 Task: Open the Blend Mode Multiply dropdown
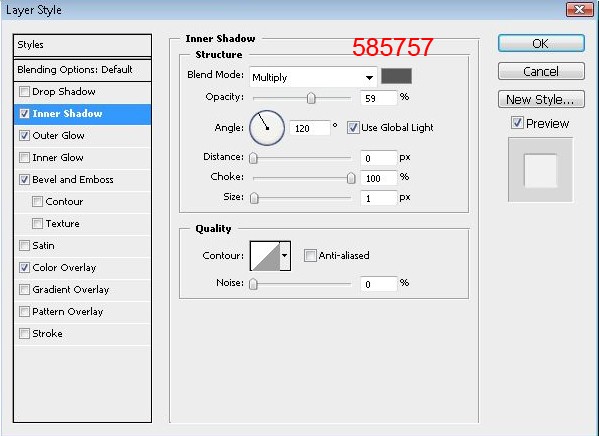point(313,78)
